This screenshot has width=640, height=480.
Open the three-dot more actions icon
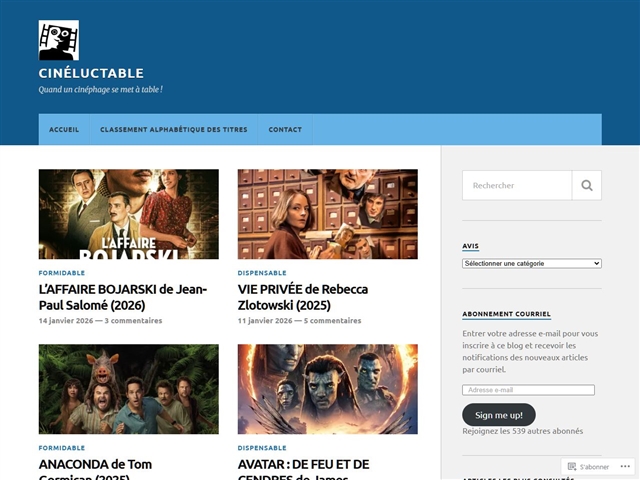pos(625,466)
